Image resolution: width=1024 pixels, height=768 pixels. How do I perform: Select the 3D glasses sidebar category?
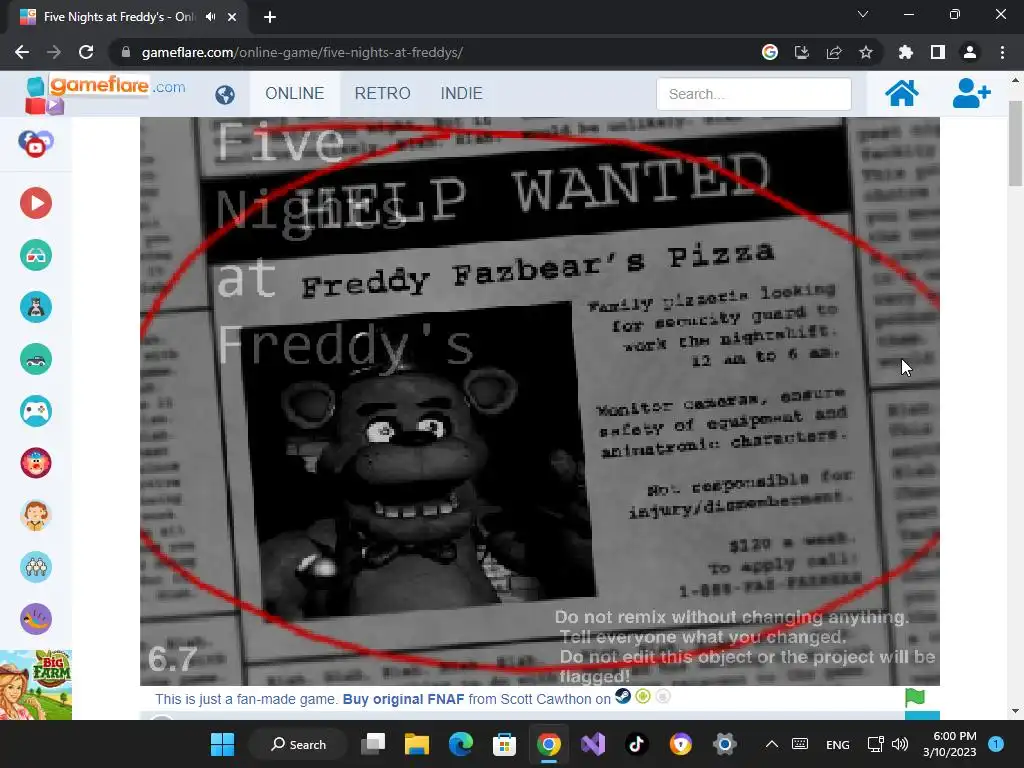coord(36,255)
